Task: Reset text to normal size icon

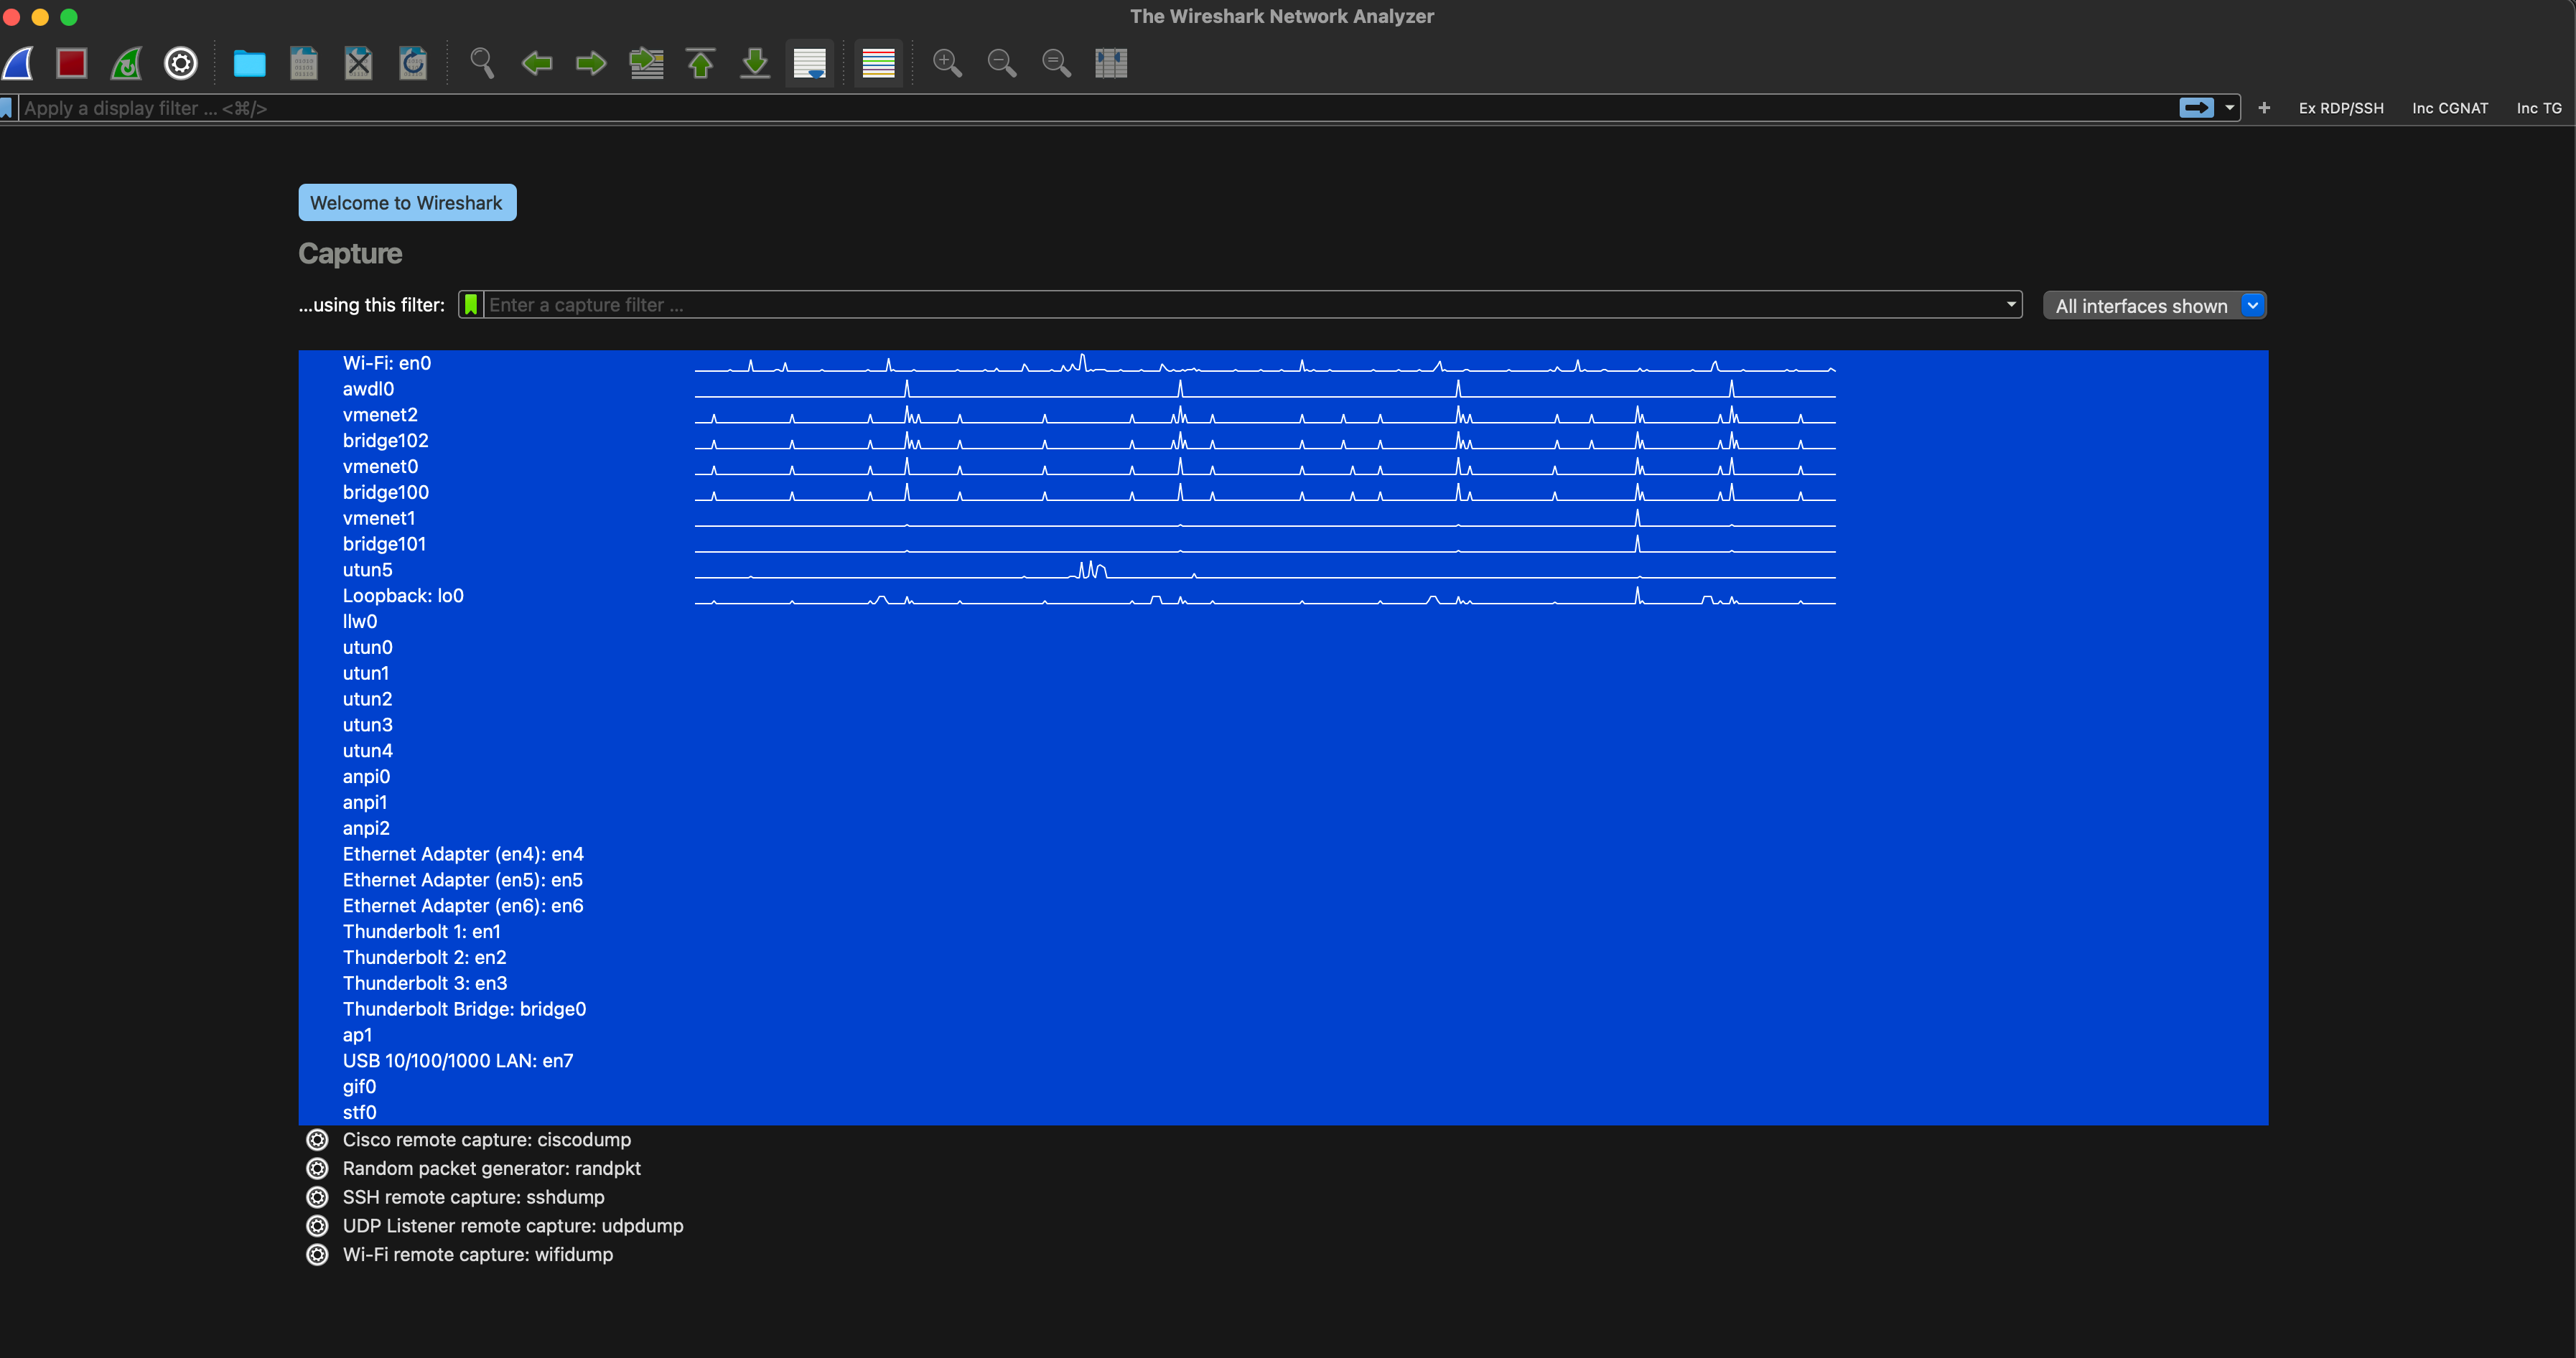Action: tap(1056, 63)
